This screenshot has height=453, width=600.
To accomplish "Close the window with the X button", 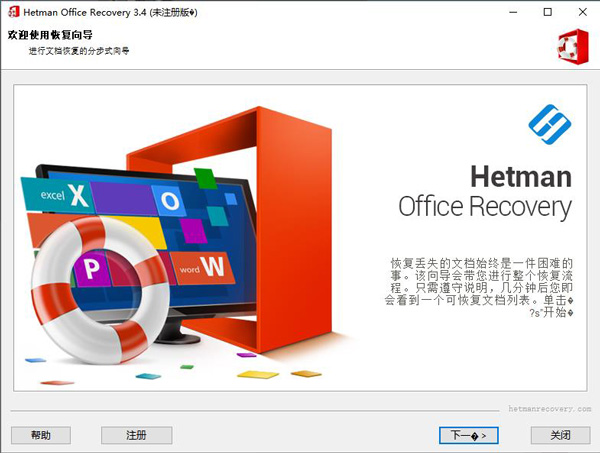I will (582, 12).
